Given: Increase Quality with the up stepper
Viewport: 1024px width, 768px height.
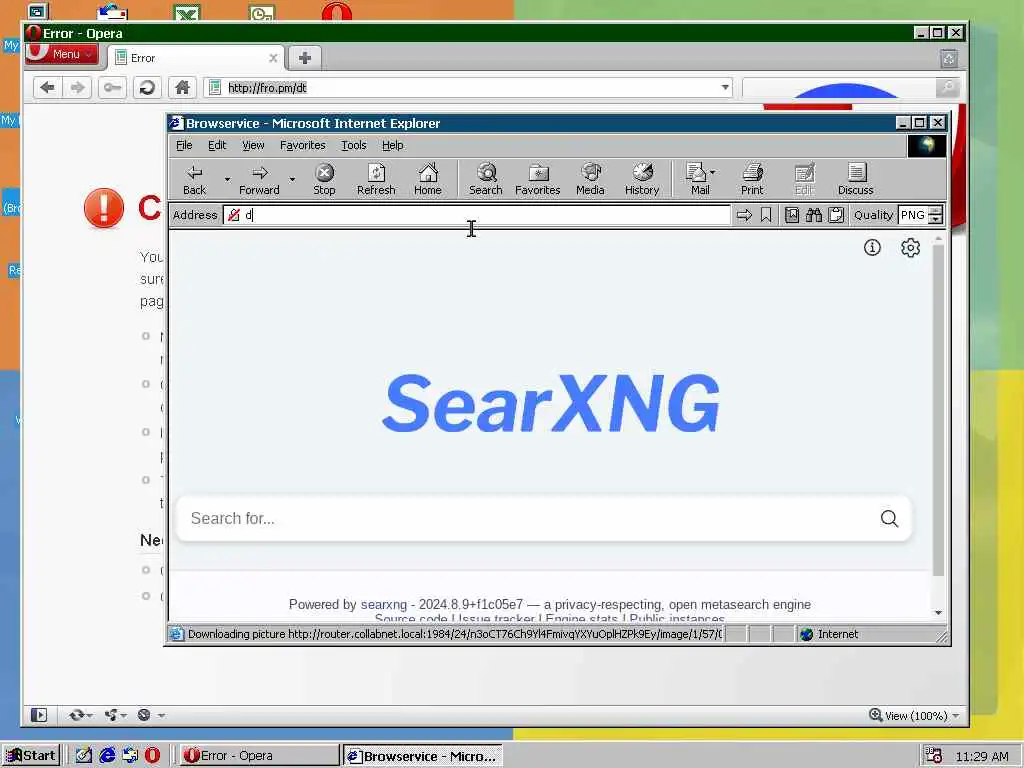Looking at the screenshot, I should pyautogui.click(x=936, y=210).
